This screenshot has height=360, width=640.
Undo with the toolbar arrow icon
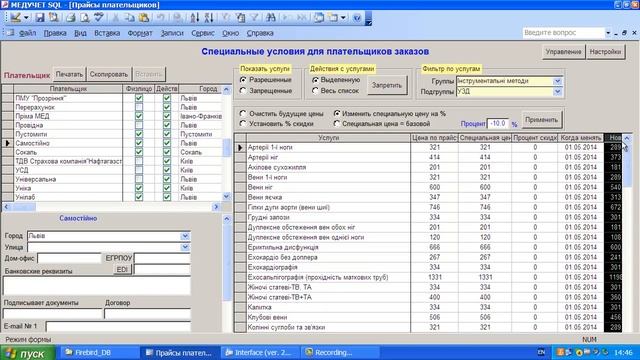point(161,18)
